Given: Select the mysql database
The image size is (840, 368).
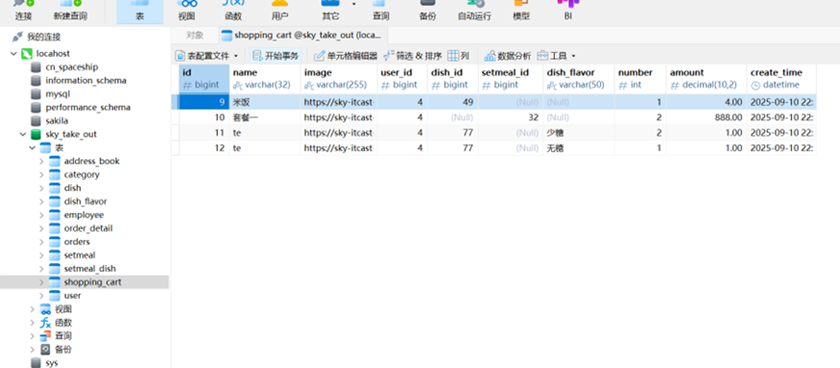Looking at the screenshot, I should click(x=58, y=94).
